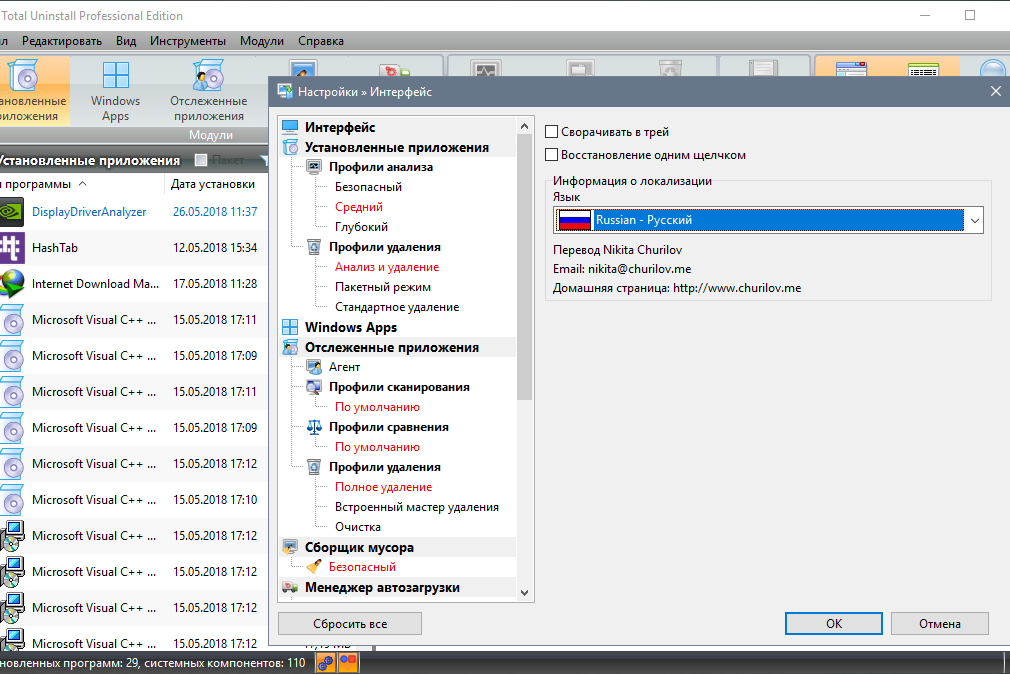This screenshot has height=674, width=1010.
Task: Select Полное удаление profile
Action: (383, 486)
